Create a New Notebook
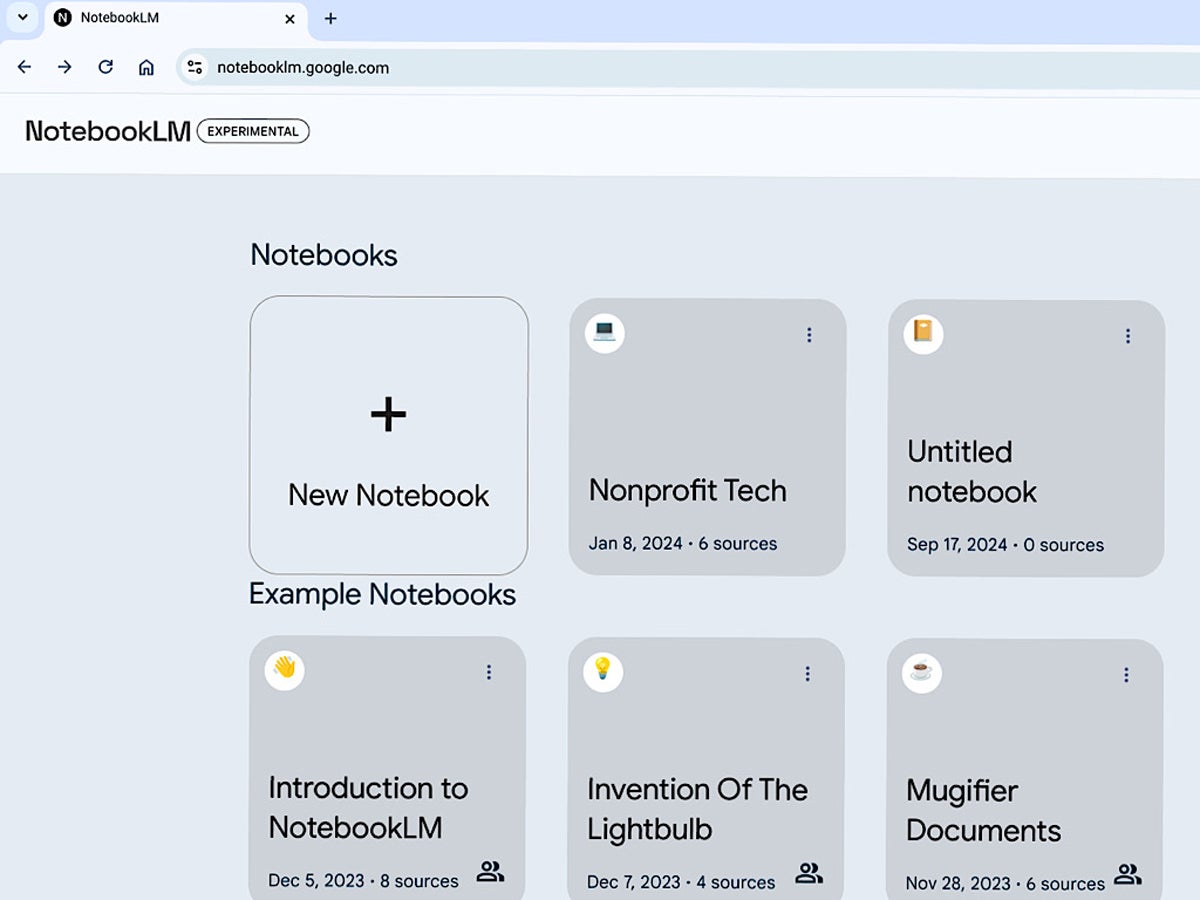This screenshot has width=1200, height=900. point(389,435)
